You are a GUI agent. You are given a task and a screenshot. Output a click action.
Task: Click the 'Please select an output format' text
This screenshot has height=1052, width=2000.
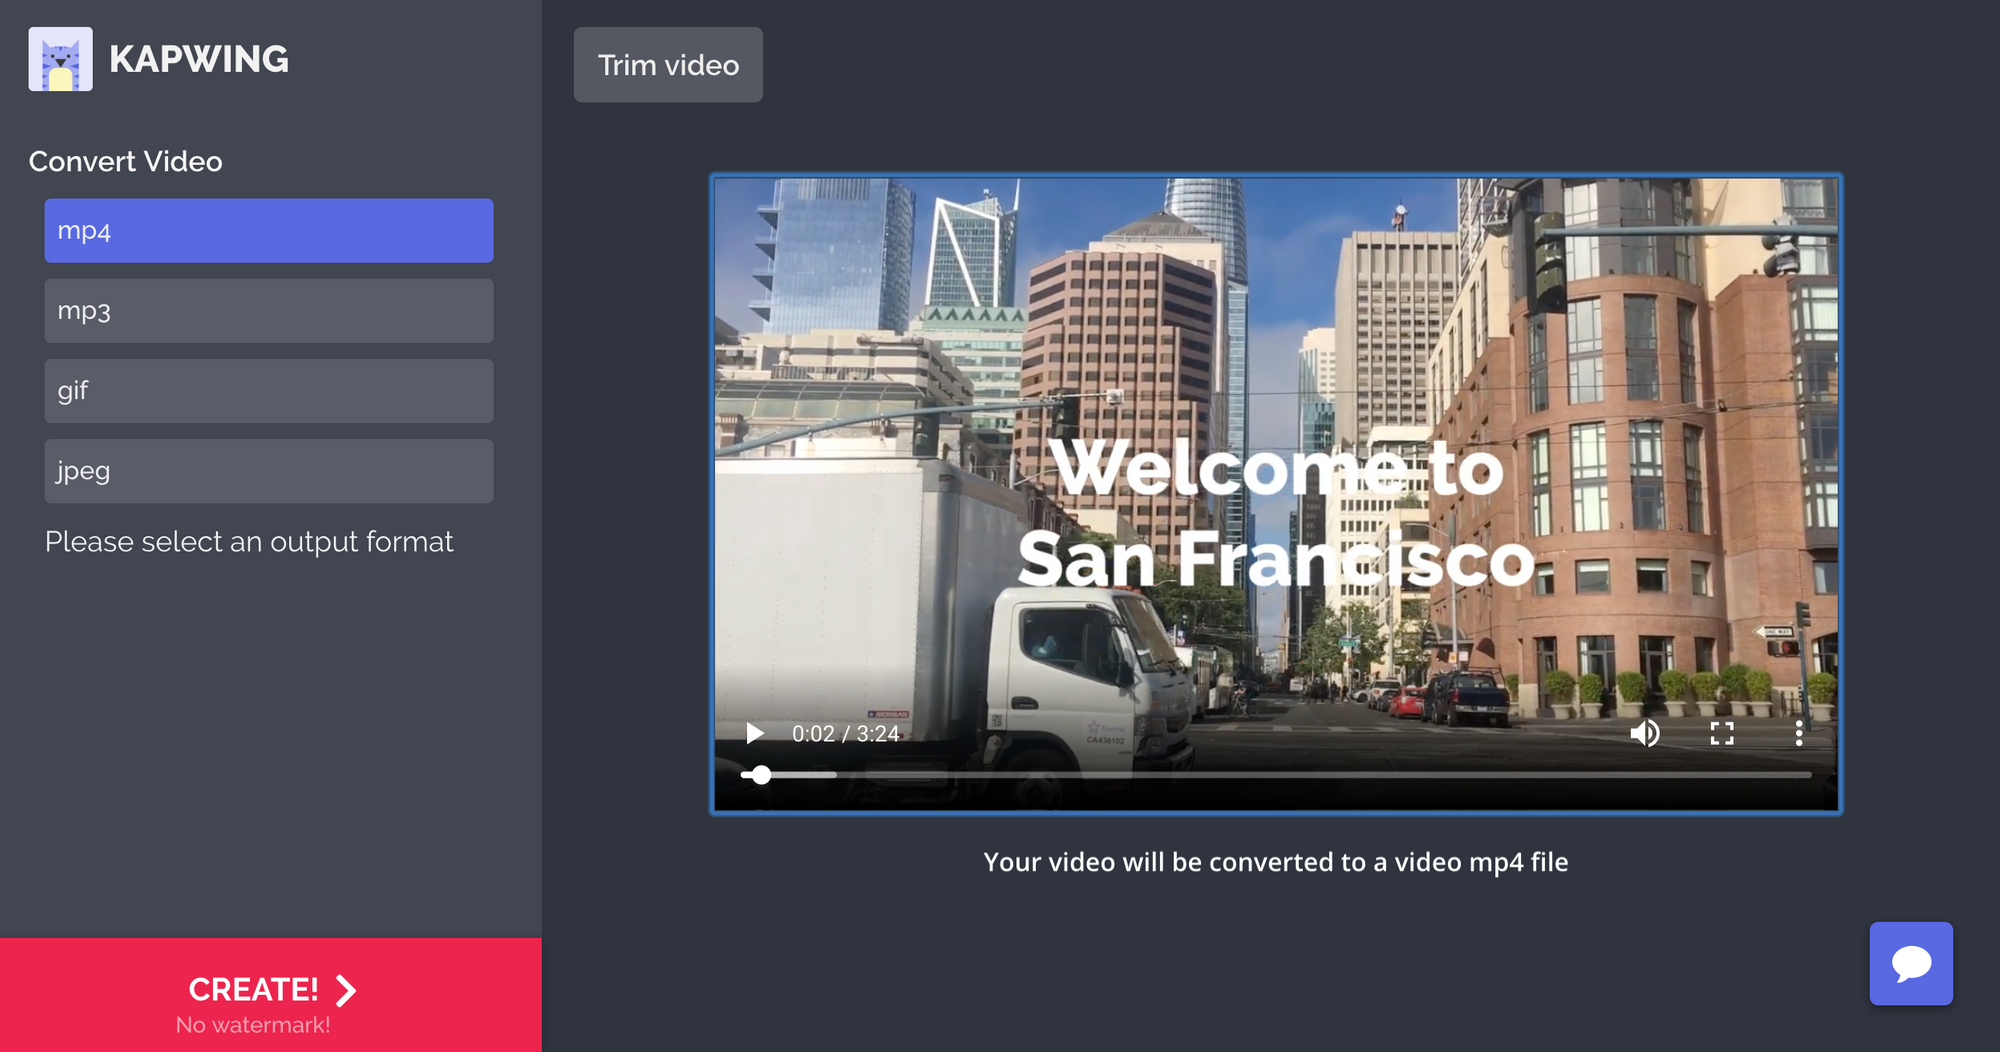pos(249,542)
